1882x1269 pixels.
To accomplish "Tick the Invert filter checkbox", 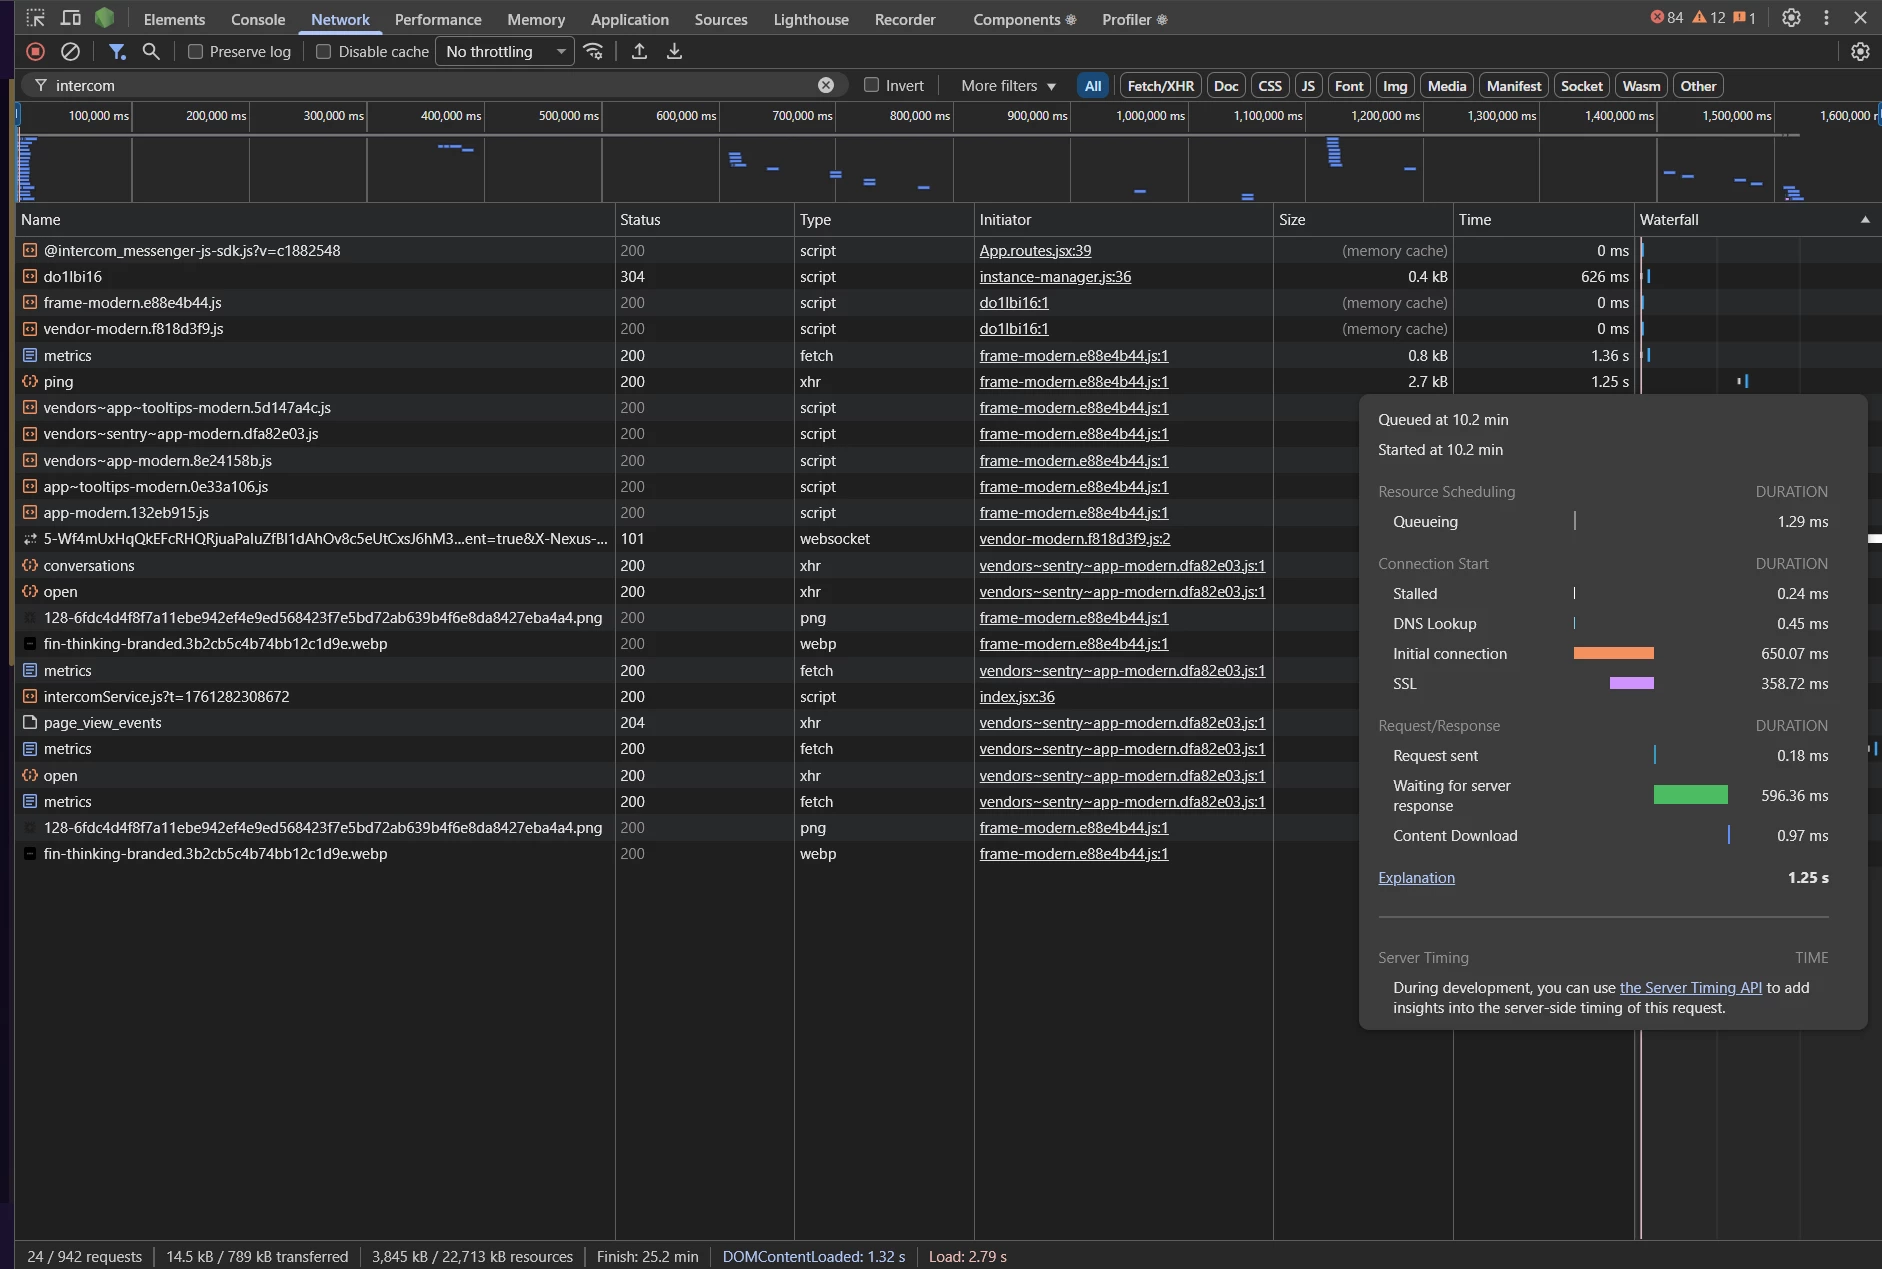I will tap(871, 85).
